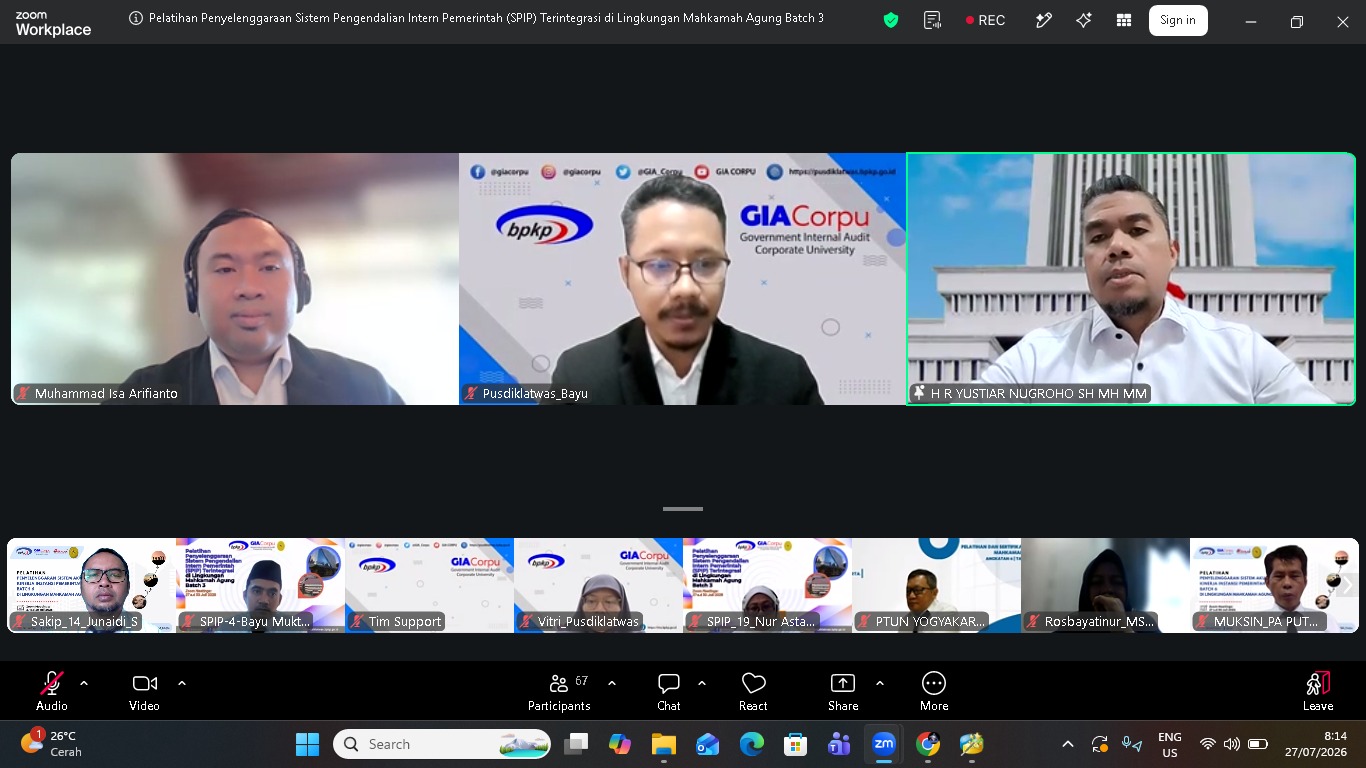Select H R Yustiar Nugroho's video tile

tap(1131, 279)
